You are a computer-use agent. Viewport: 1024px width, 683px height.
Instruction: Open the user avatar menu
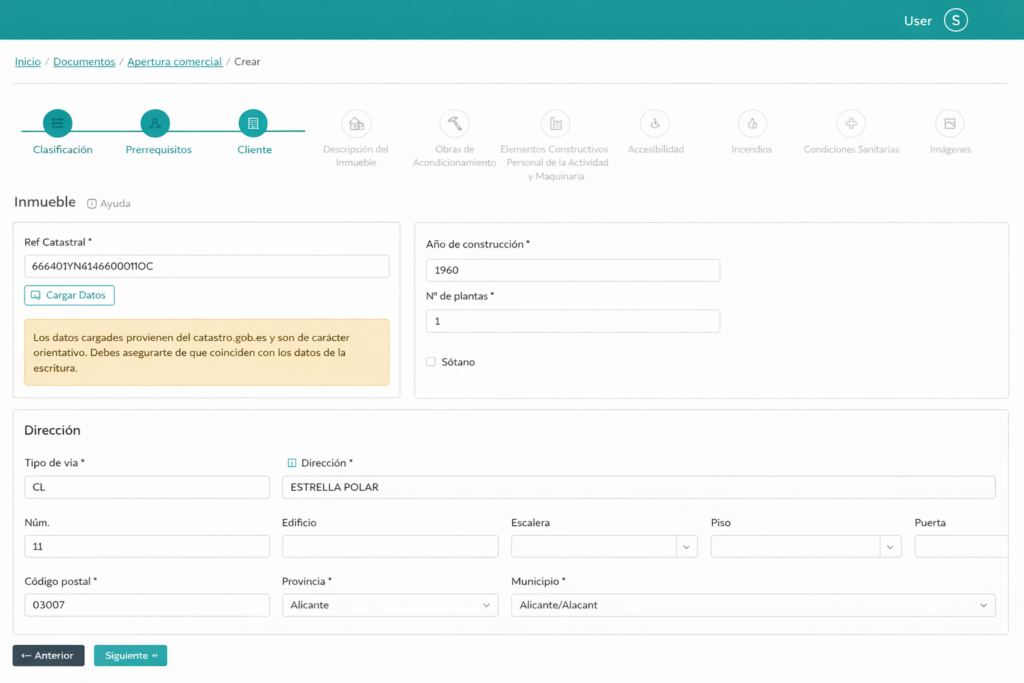tap(956, 20)
